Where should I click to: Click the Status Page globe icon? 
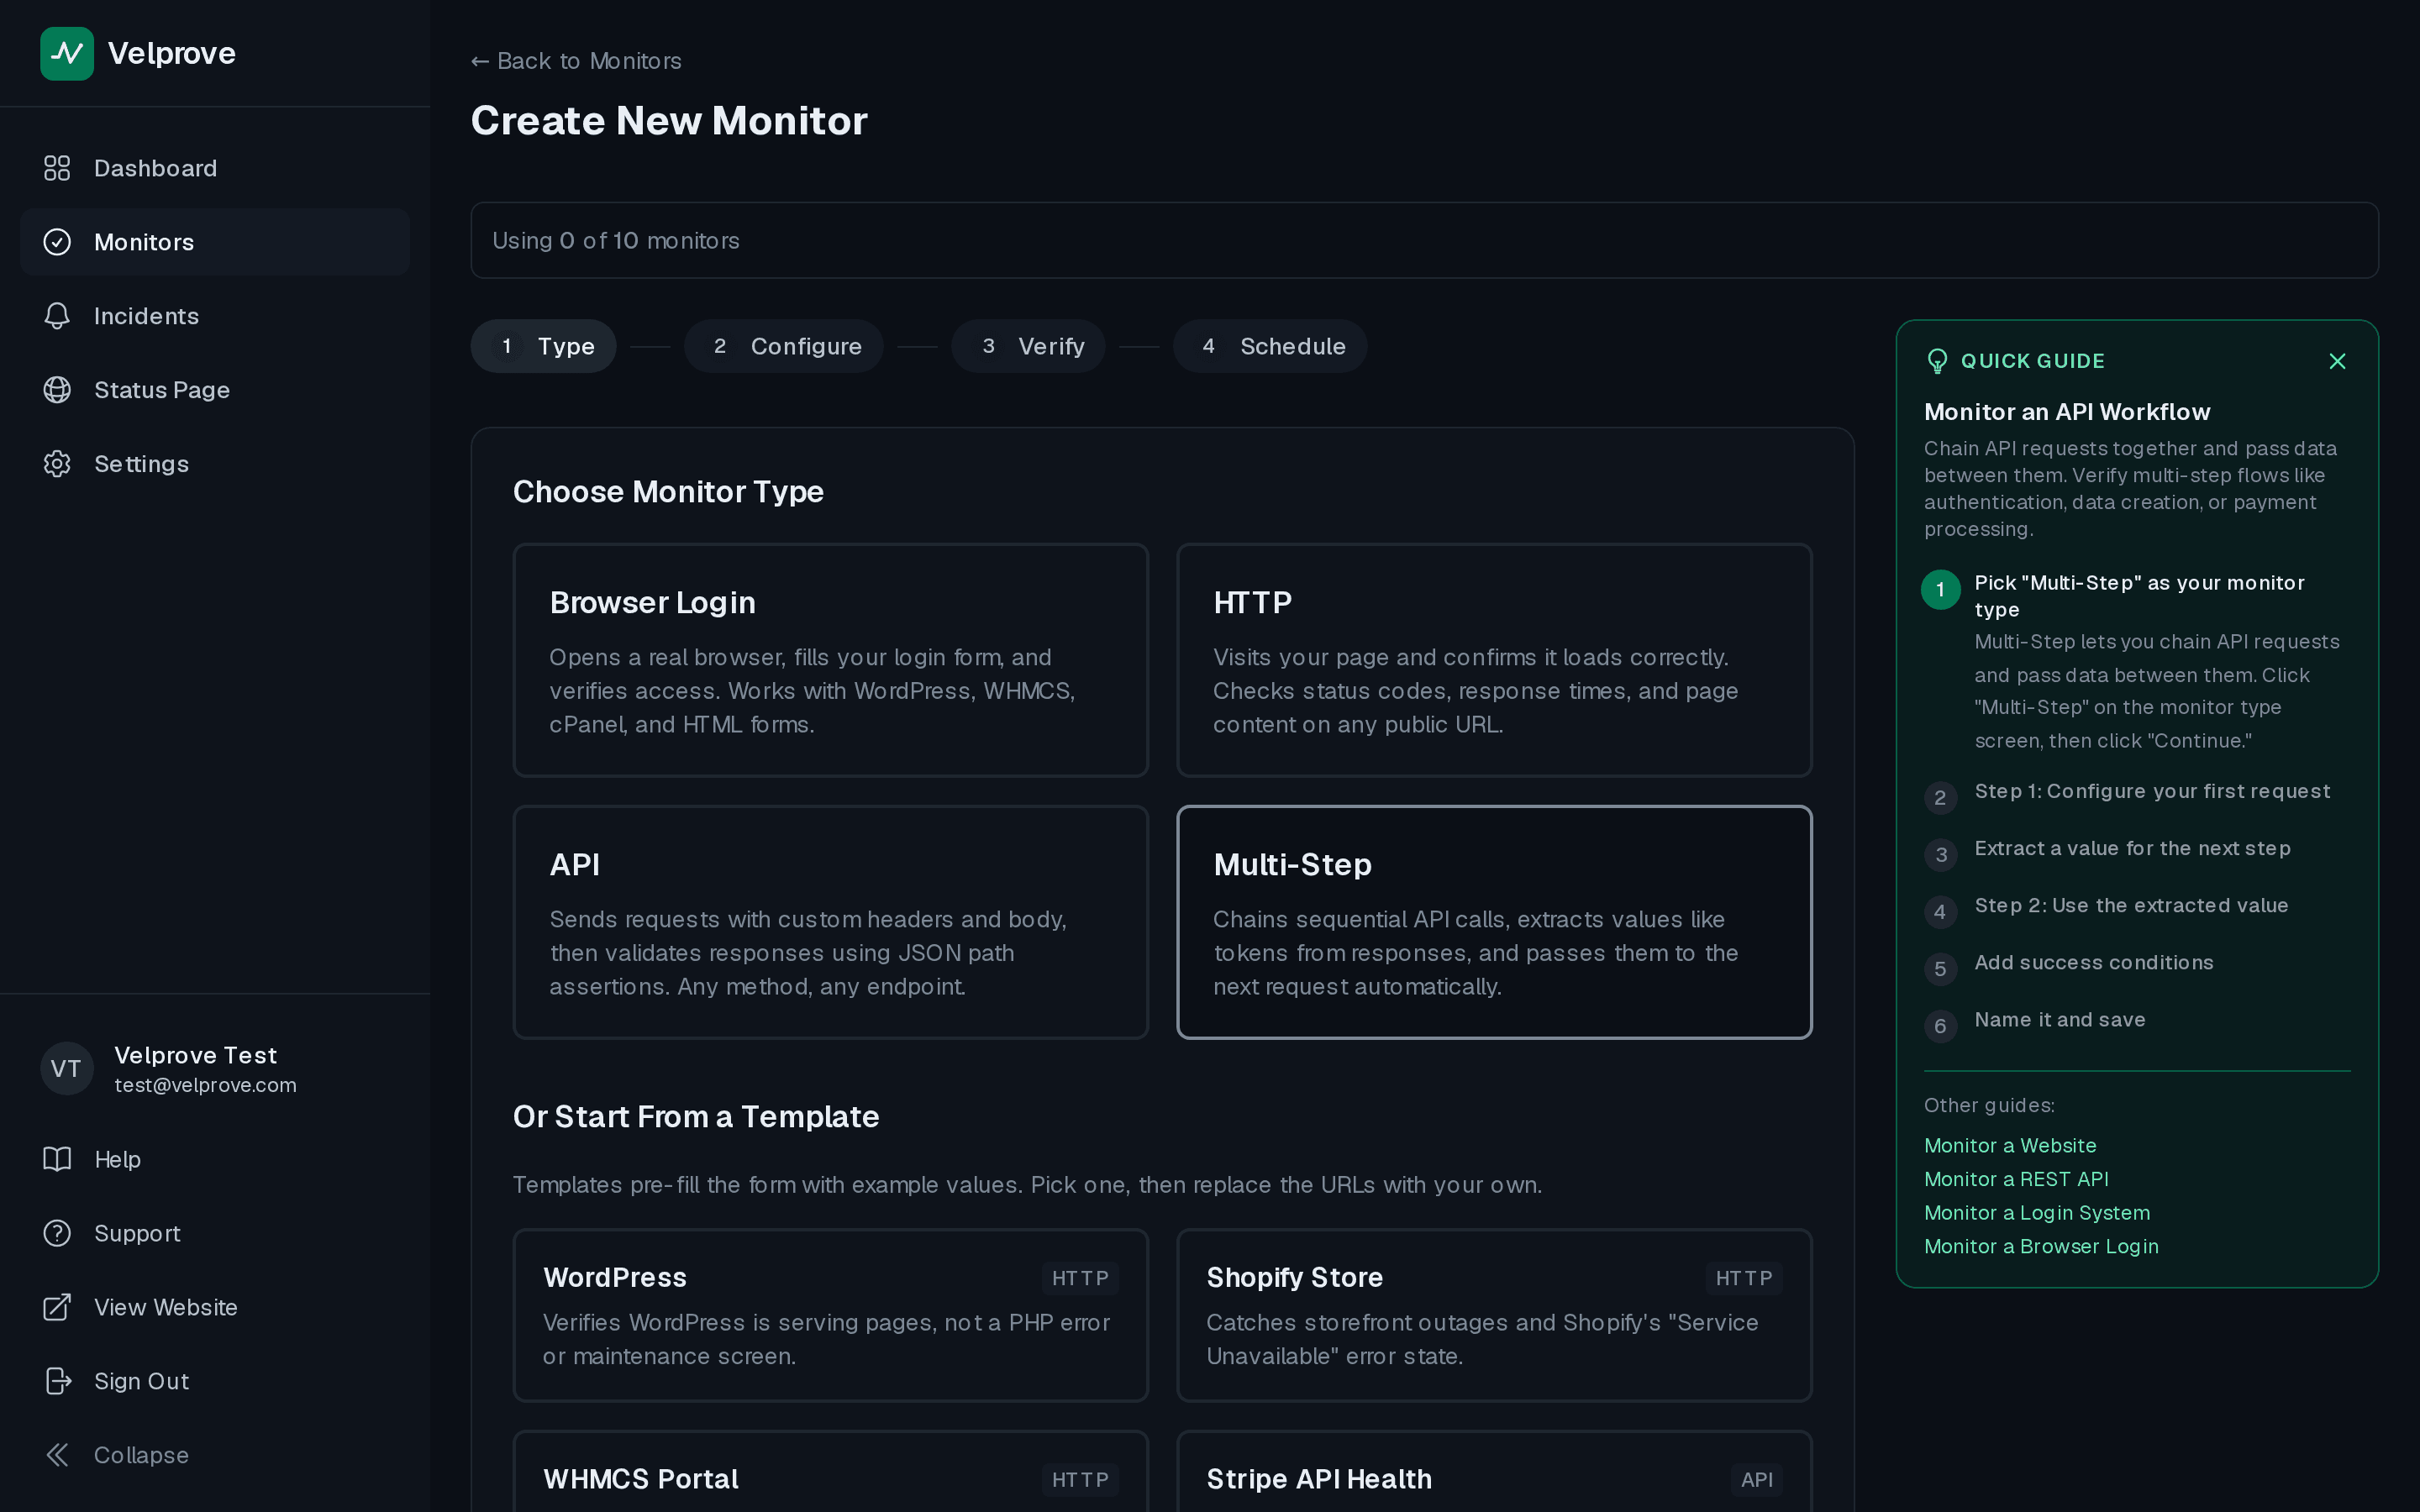point(57,390)
